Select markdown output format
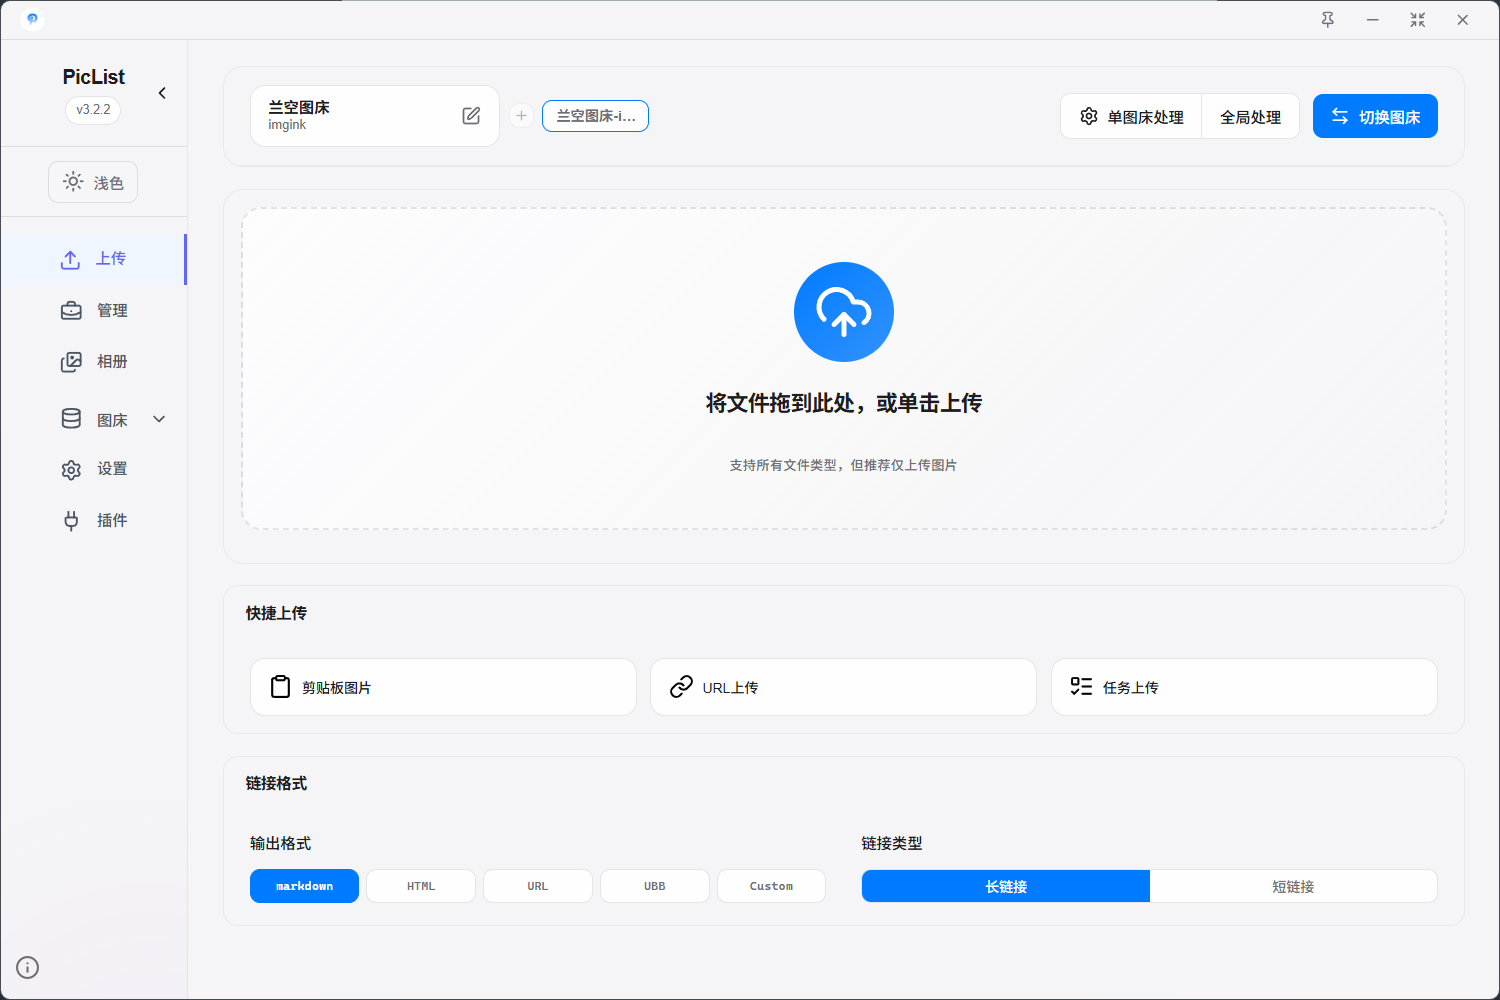 tap(304, 886)
